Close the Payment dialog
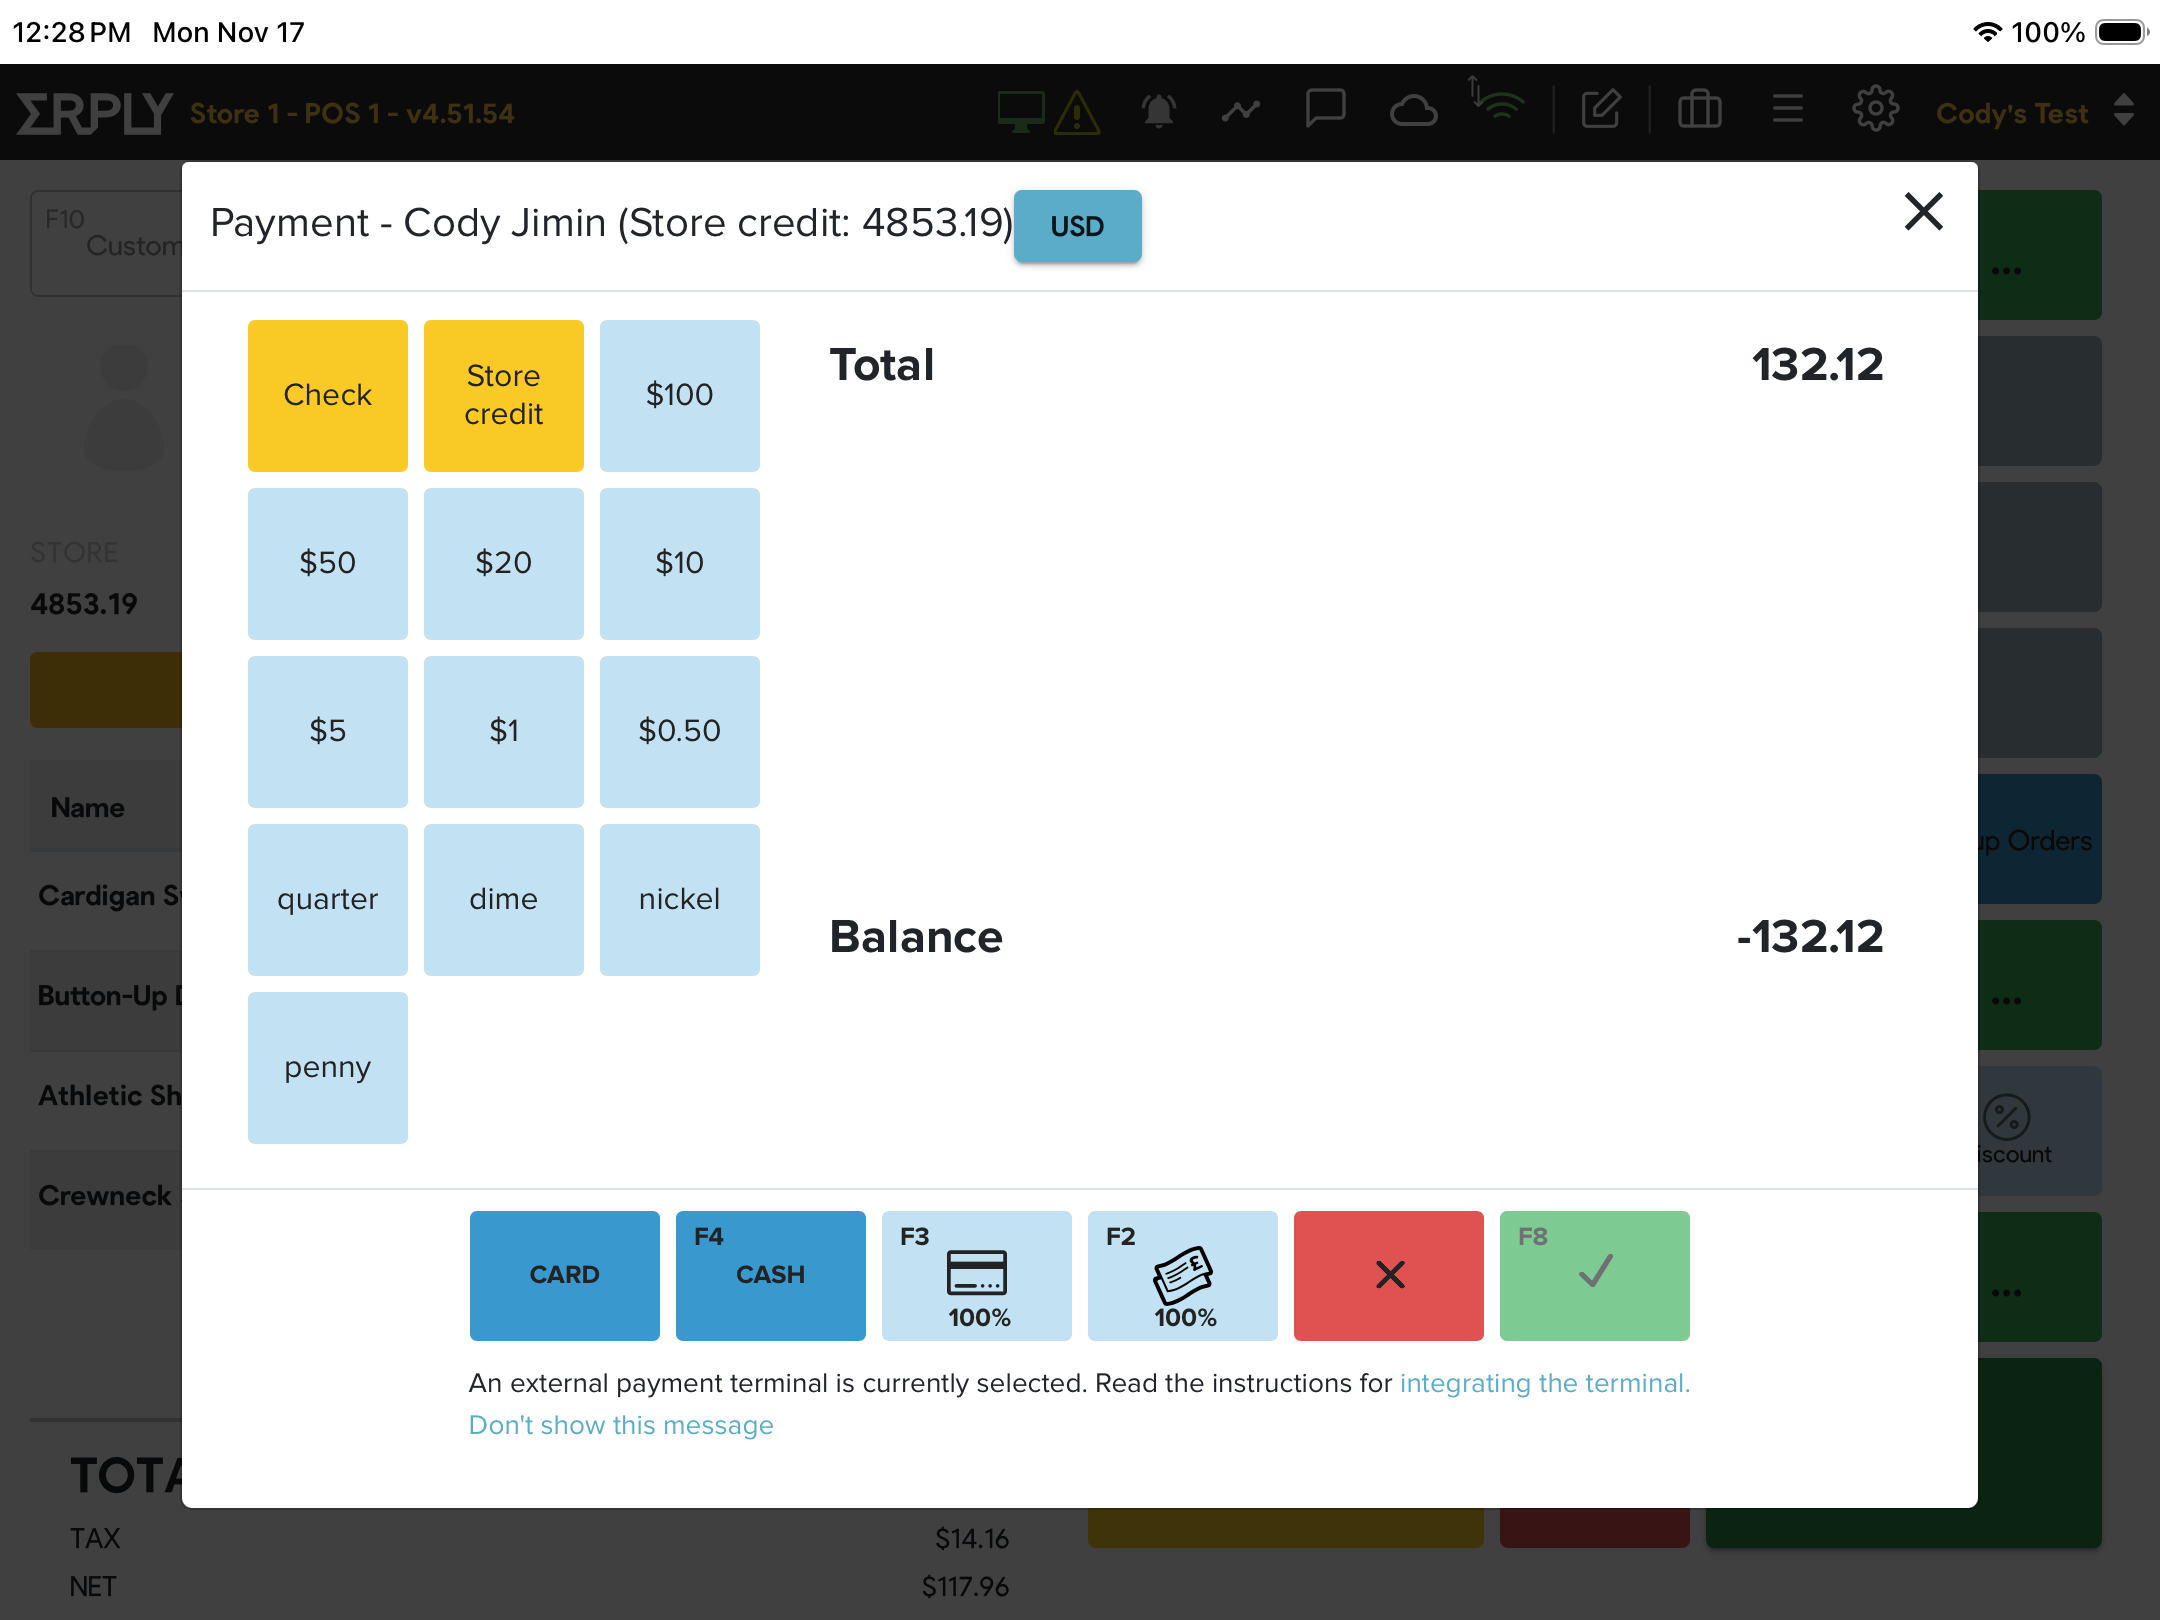The image size is (2160, 1620). click(x=1923, y=211)
